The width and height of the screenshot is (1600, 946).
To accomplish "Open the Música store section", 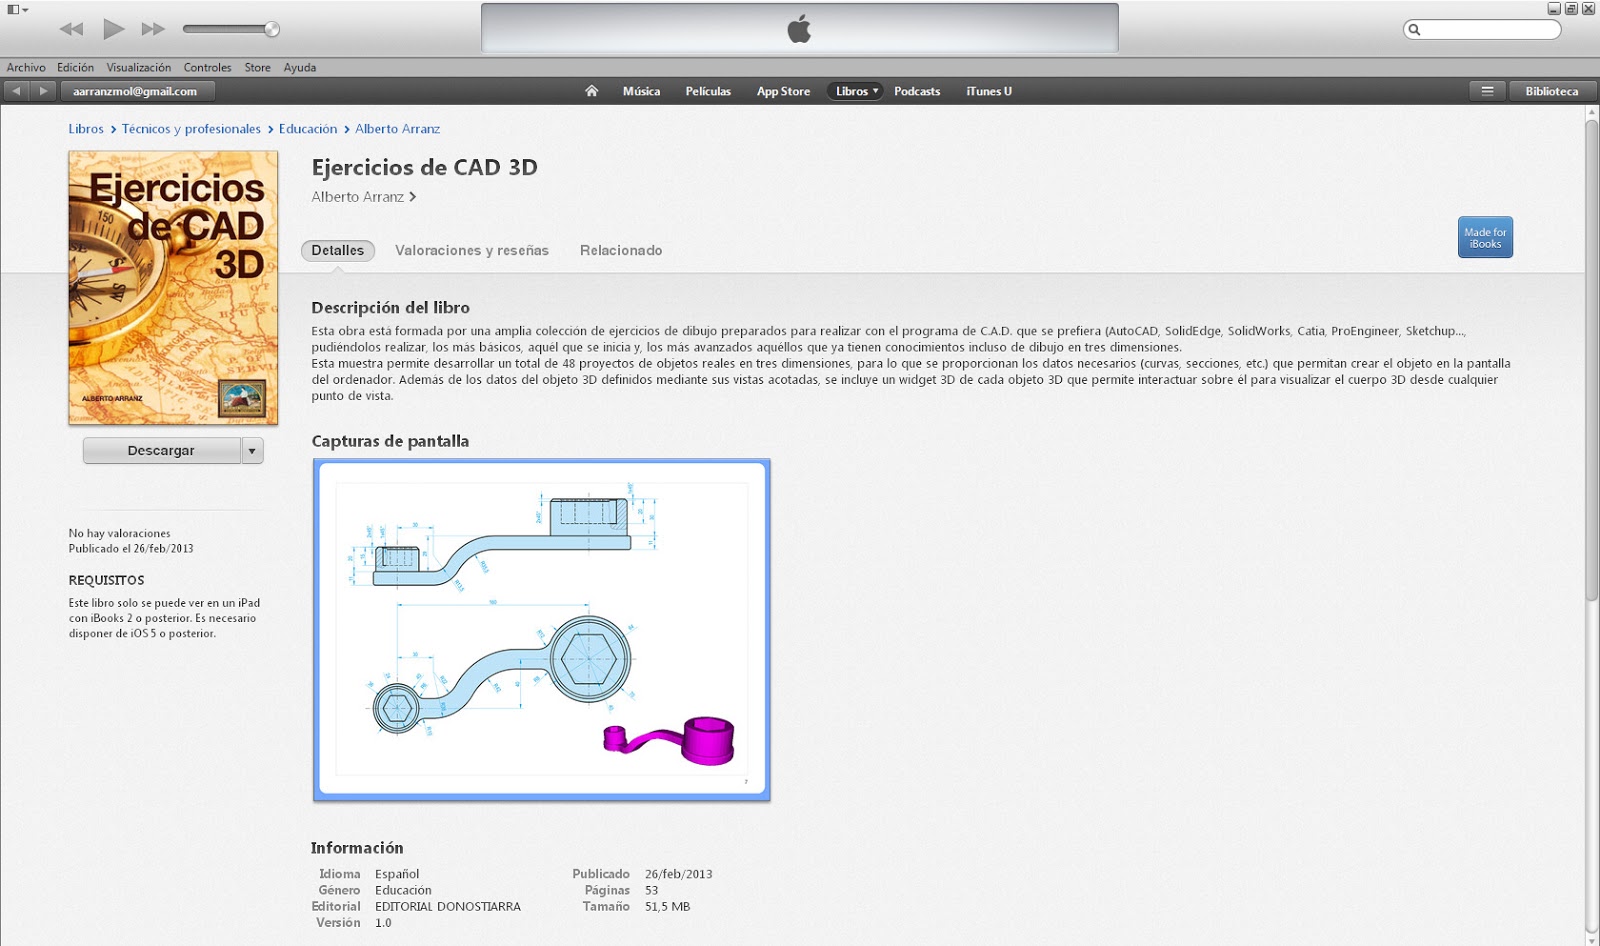I will pyautogui.click(x=641, y=91).
